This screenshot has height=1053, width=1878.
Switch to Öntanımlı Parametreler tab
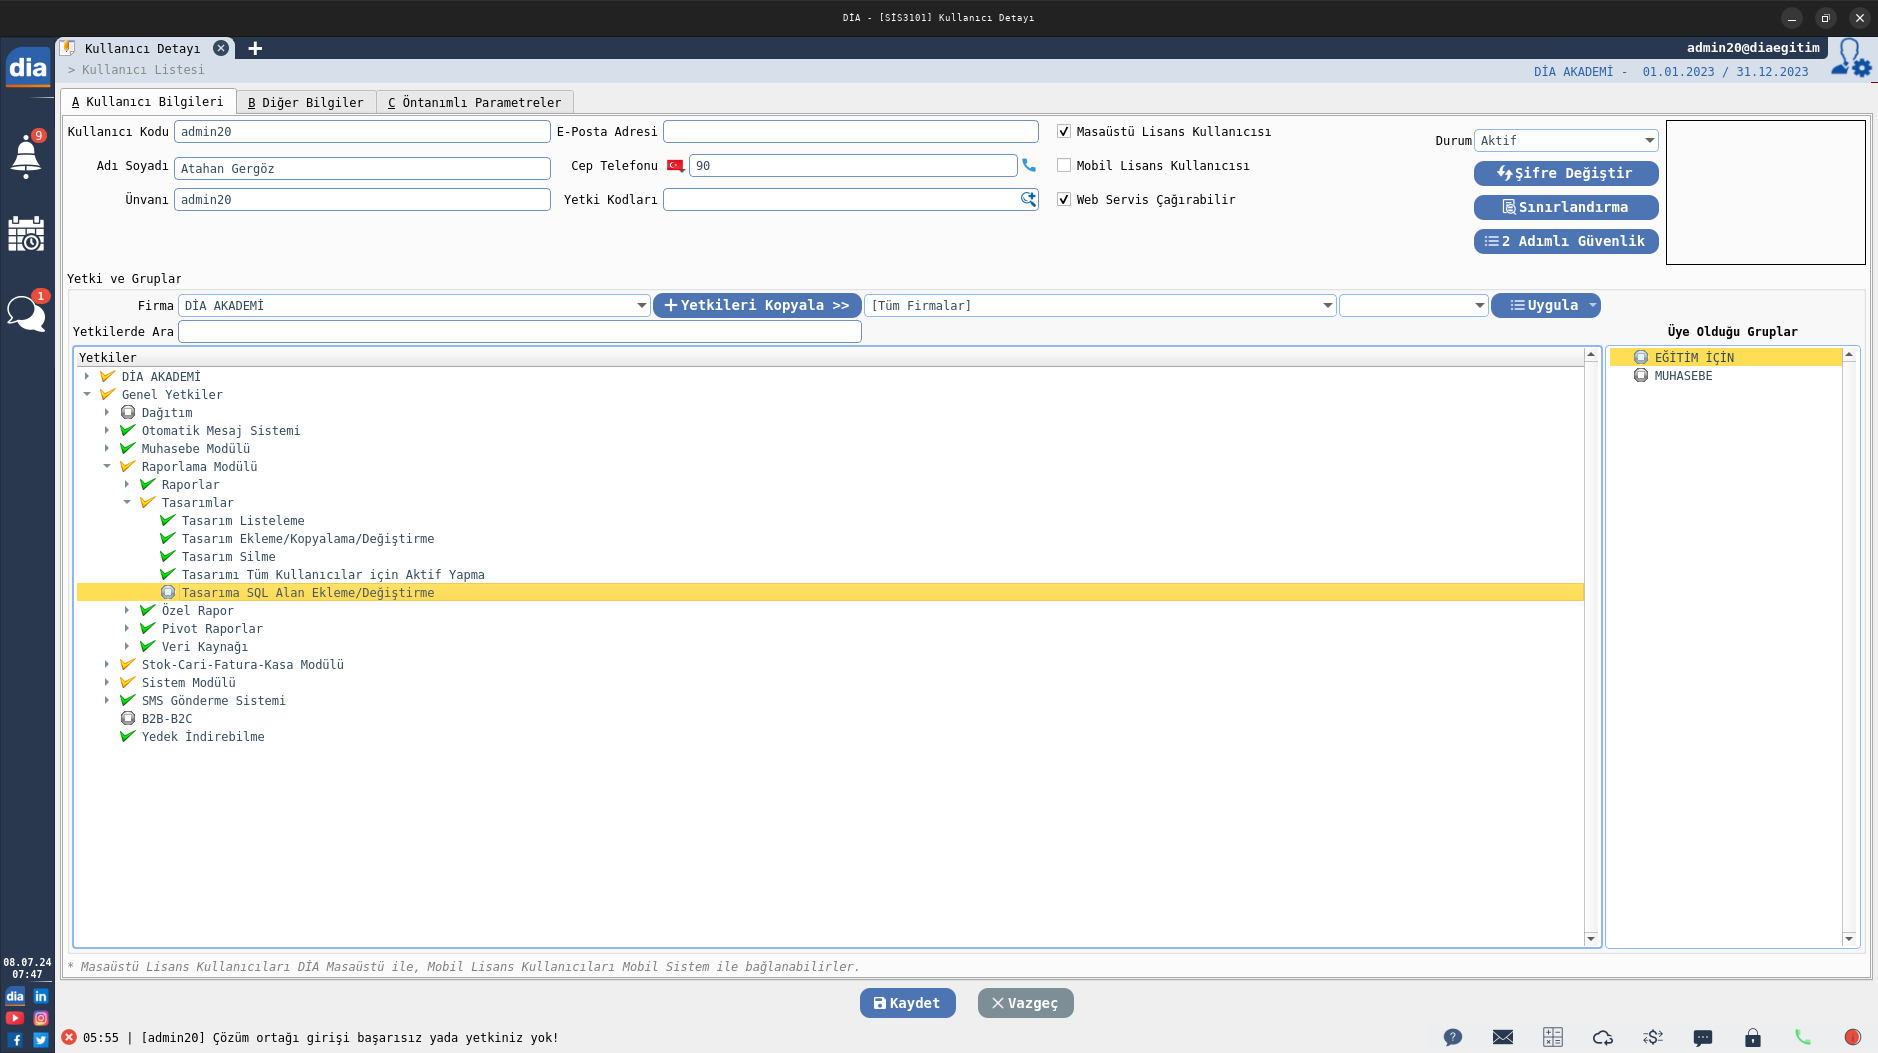[x=475, y=102]
